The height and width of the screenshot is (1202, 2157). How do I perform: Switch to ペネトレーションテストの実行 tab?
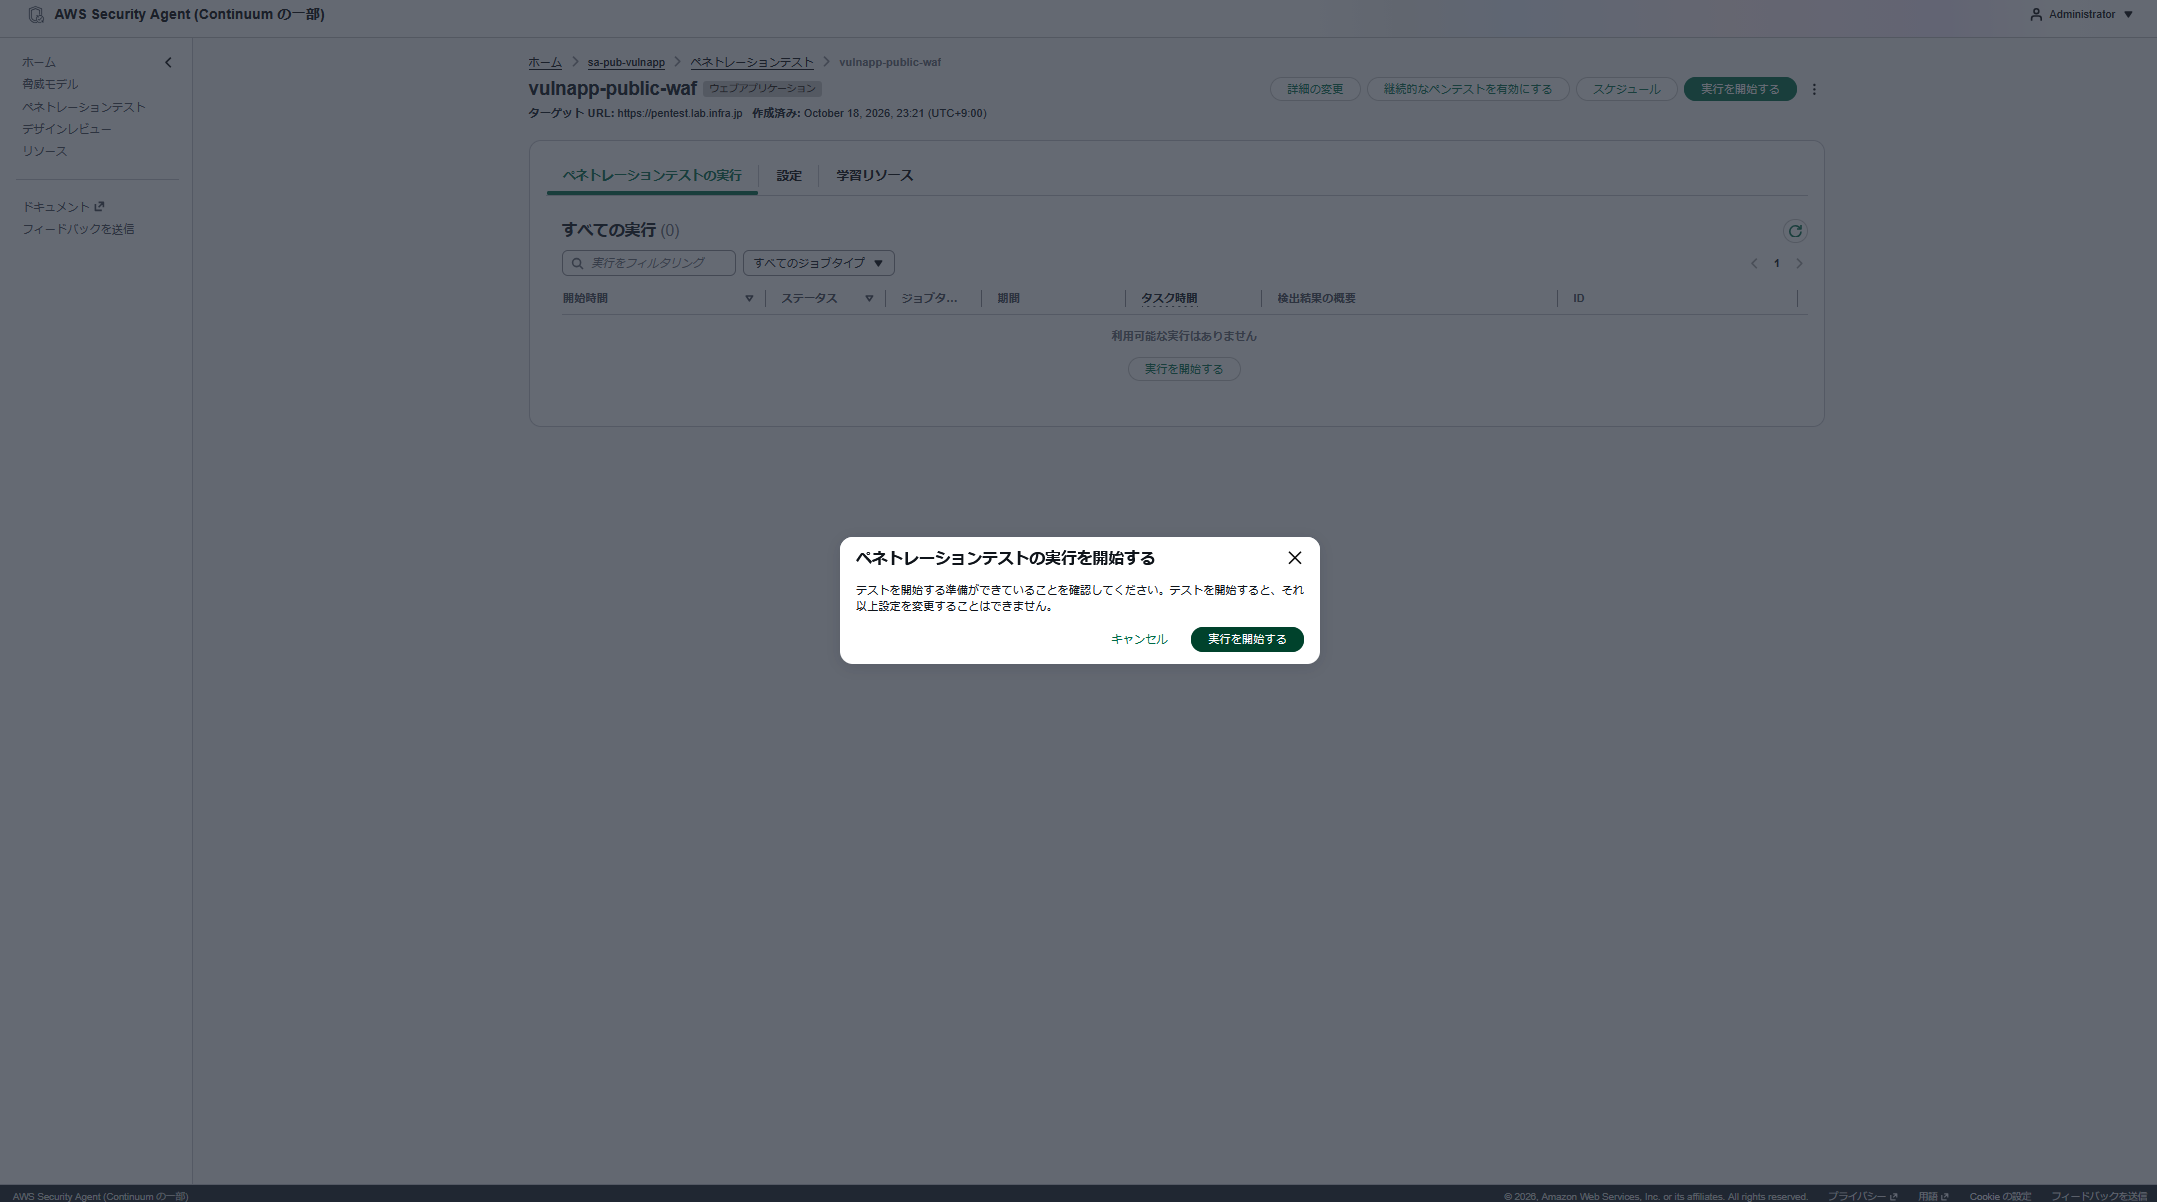click(x=652, y=175)
